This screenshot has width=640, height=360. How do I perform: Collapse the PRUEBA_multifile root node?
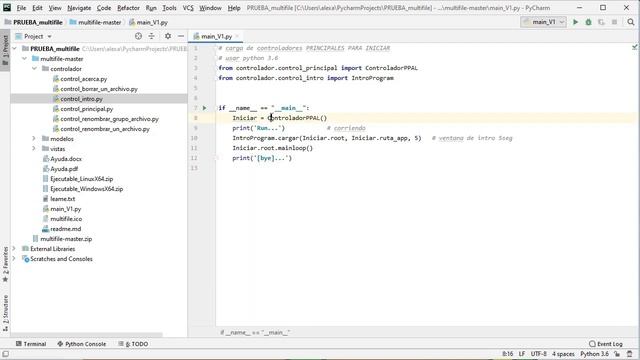pyautogui.click(x=15, y=49)
